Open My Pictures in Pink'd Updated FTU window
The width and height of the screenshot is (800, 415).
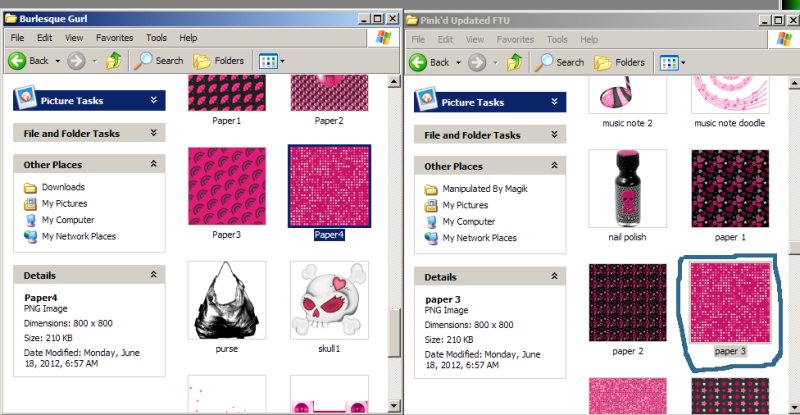465,205
